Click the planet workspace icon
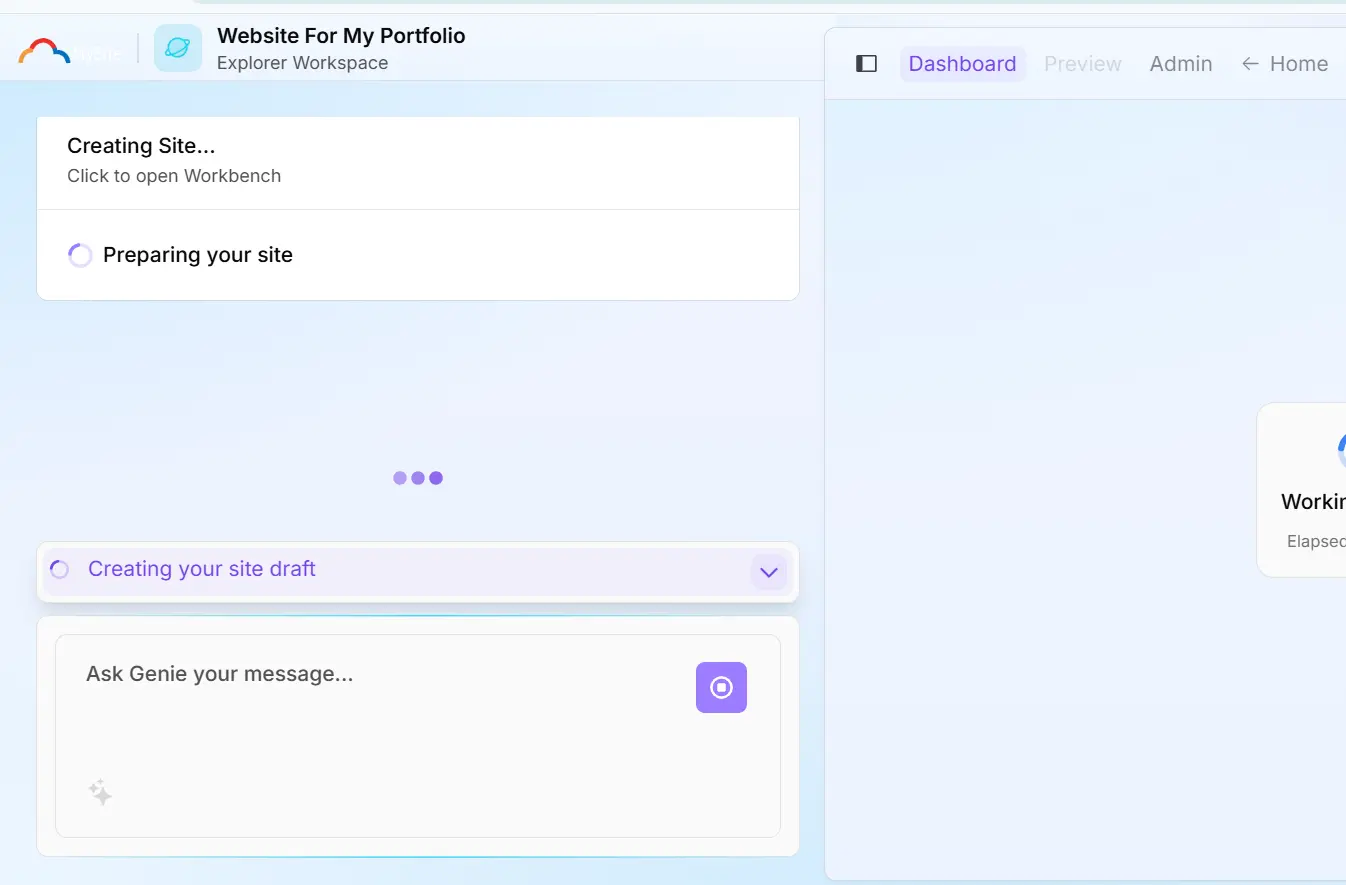This screenshot has width=1346, height=885. point(178,48)
